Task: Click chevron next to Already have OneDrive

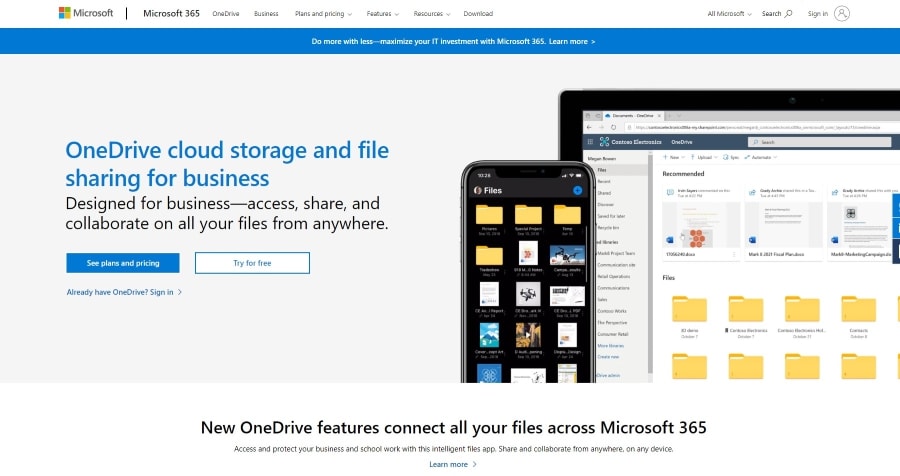Action: [180, 292]
